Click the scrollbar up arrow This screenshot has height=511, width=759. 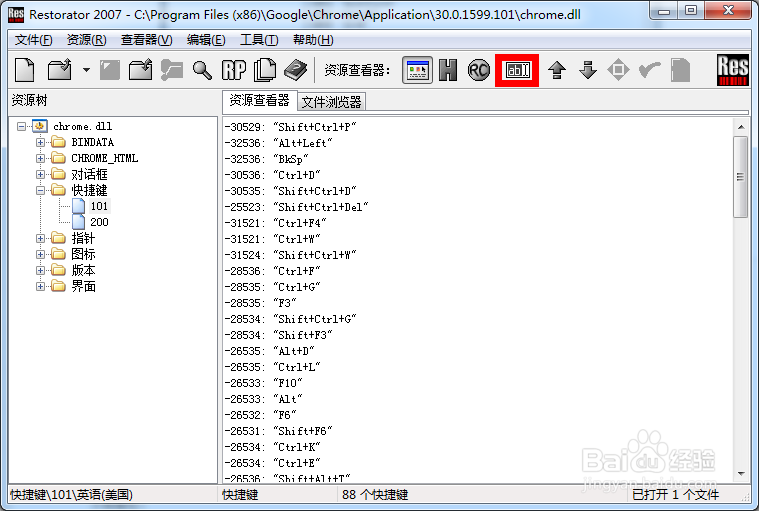point(741,127)
